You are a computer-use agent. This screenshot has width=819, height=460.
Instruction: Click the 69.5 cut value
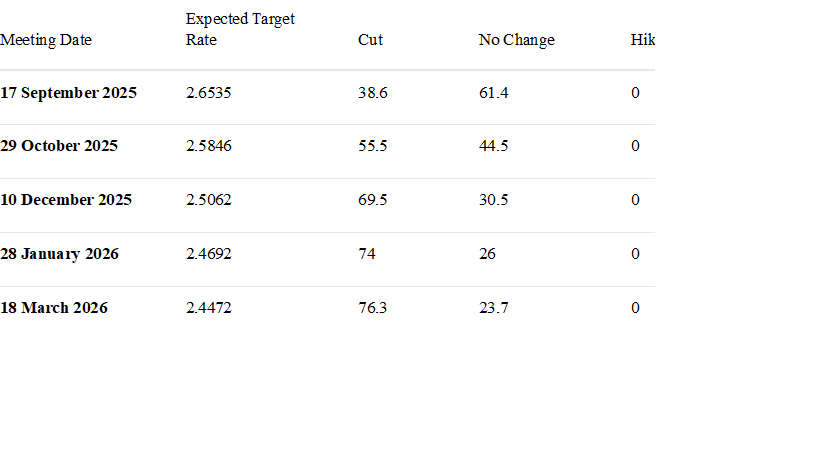pos(372,200)
